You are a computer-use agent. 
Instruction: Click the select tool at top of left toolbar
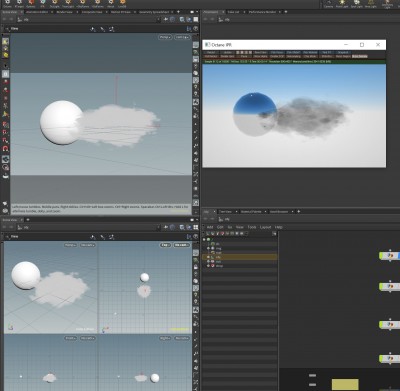point(5,41)
